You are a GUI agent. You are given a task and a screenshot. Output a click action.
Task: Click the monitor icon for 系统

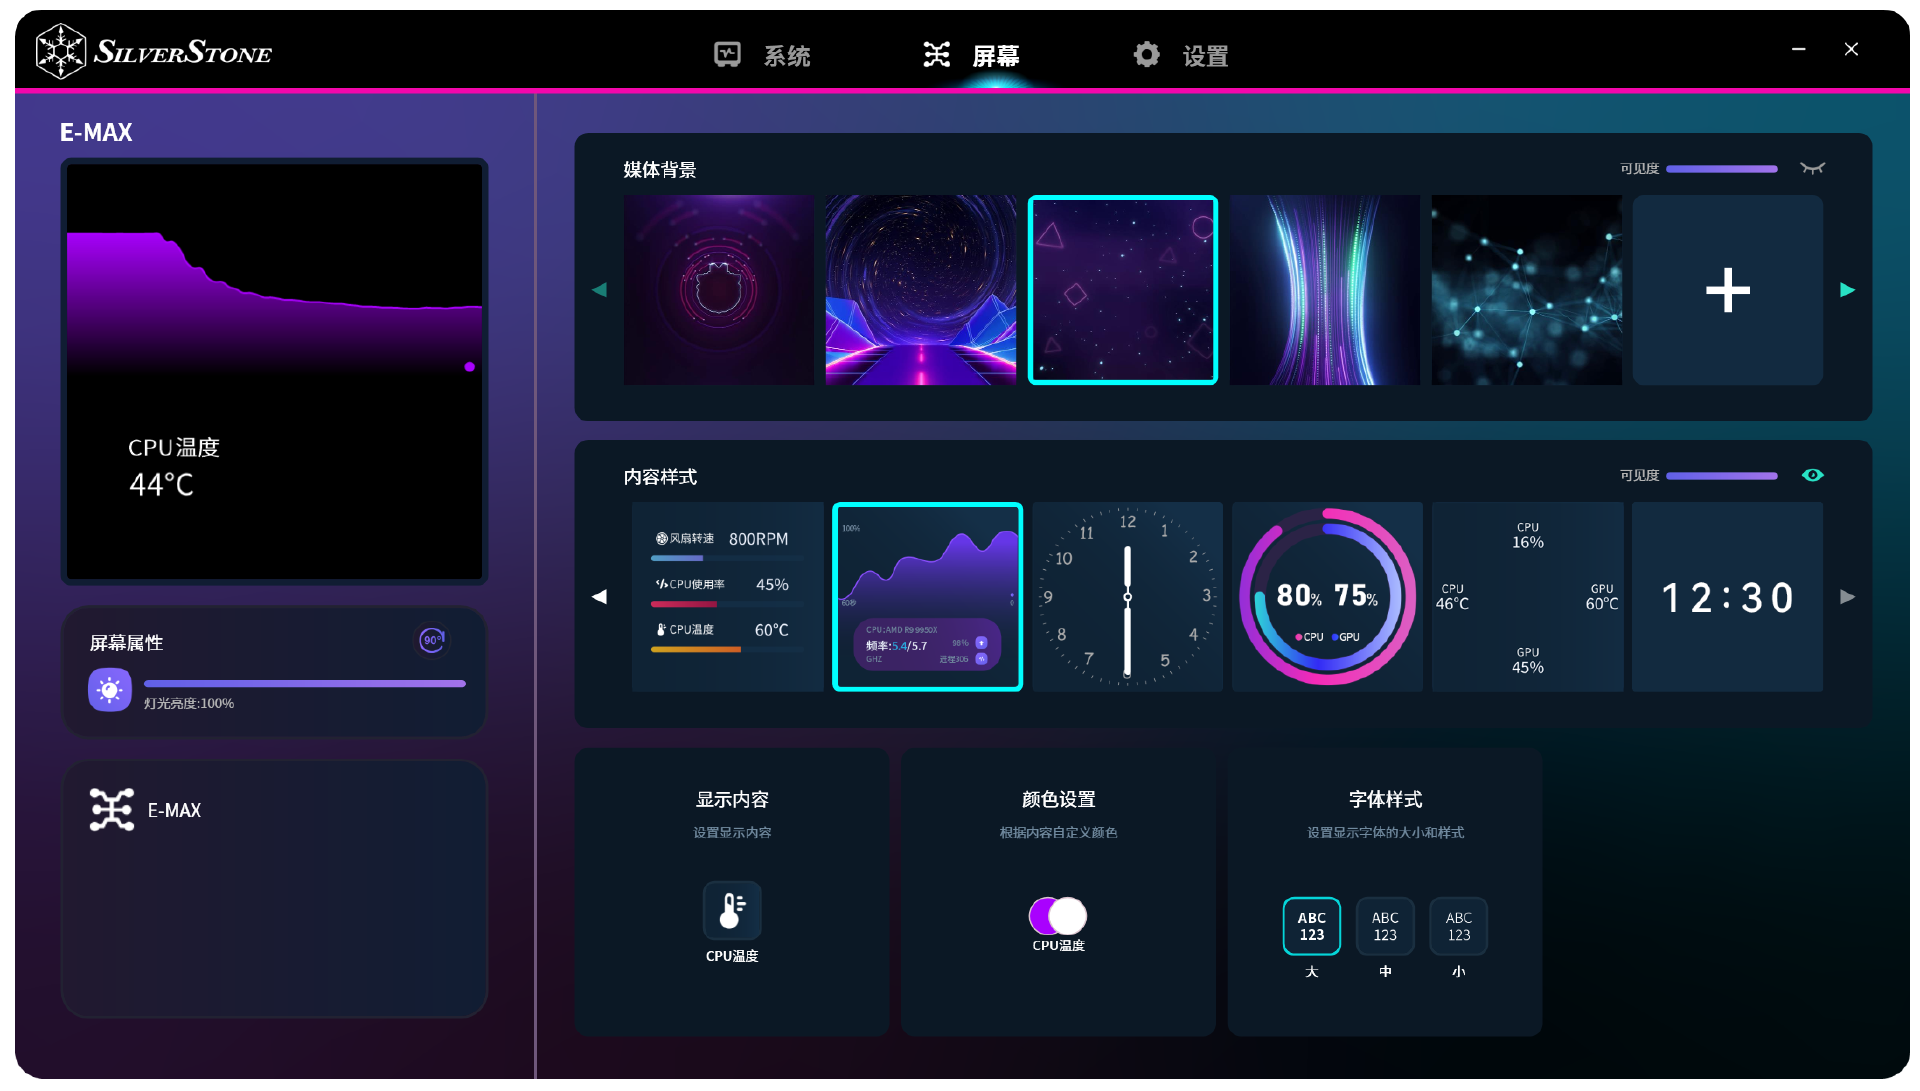[727, 55]
